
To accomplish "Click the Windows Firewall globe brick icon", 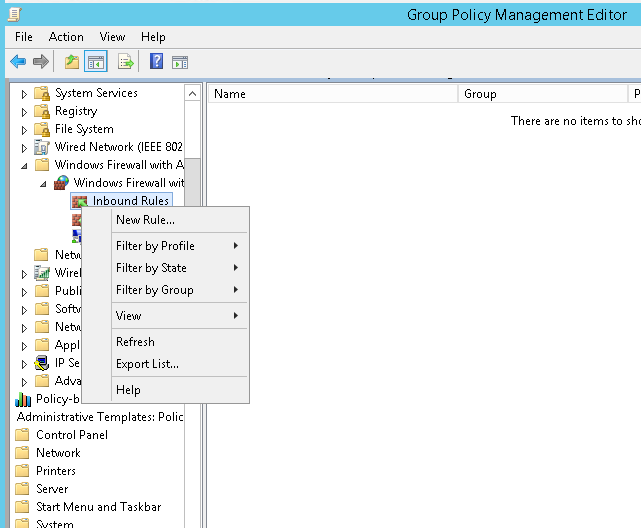I will point(61,183).
